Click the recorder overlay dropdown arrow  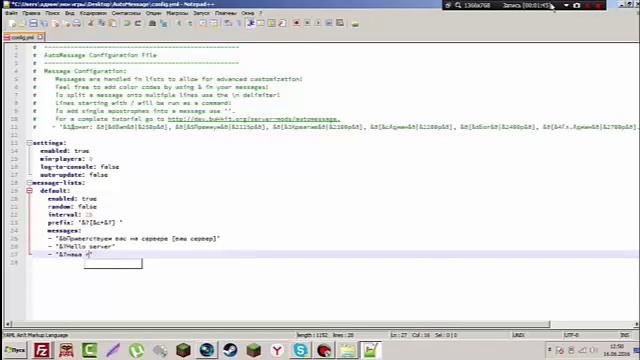point(566,5)
